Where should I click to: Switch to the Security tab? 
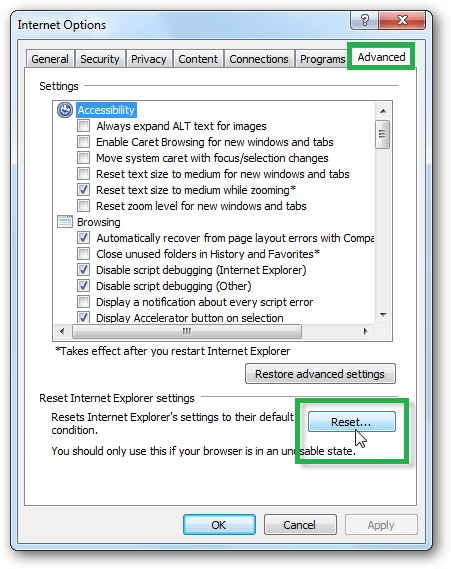tap(100, 59)
